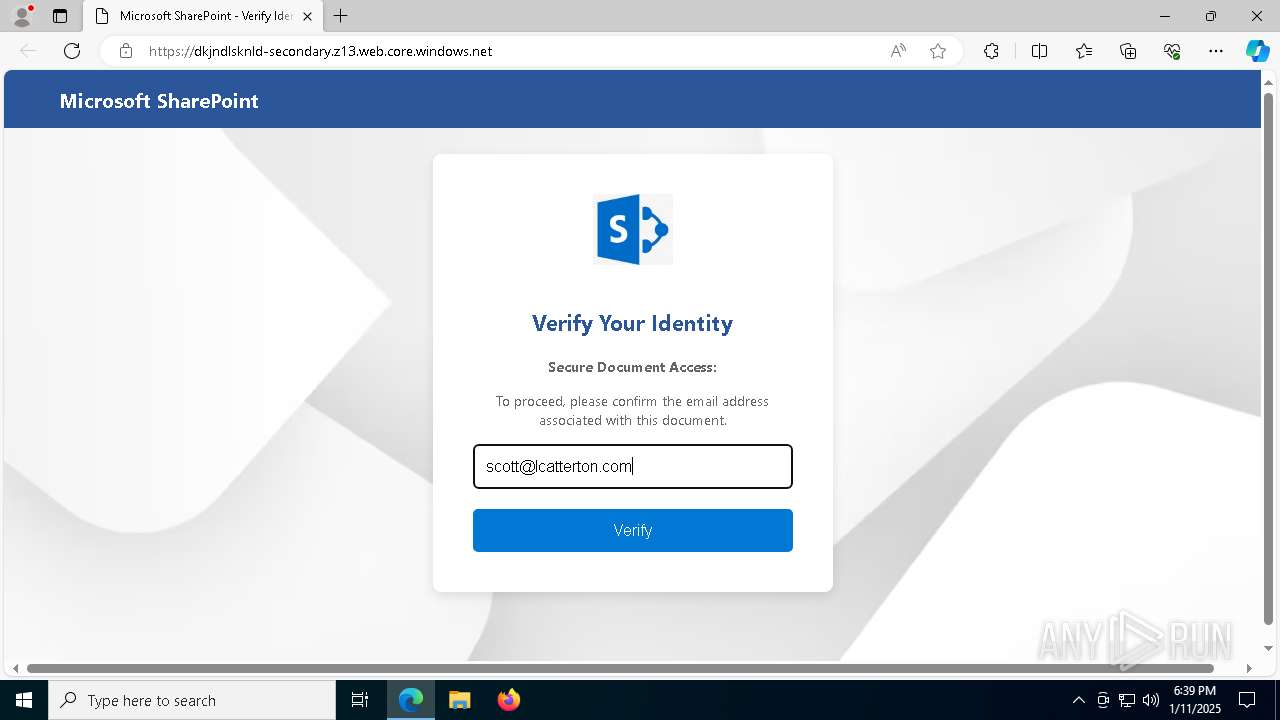Click the page vertical scrollbar
Viewport: 1280px width, 720px height.
click(1269, 360)
